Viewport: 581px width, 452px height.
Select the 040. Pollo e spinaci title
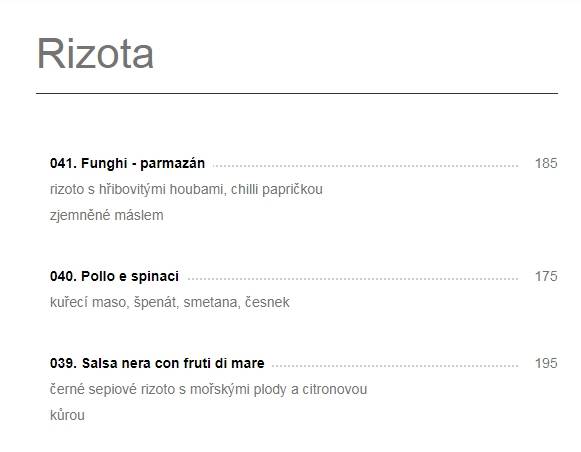pos(114,276)
